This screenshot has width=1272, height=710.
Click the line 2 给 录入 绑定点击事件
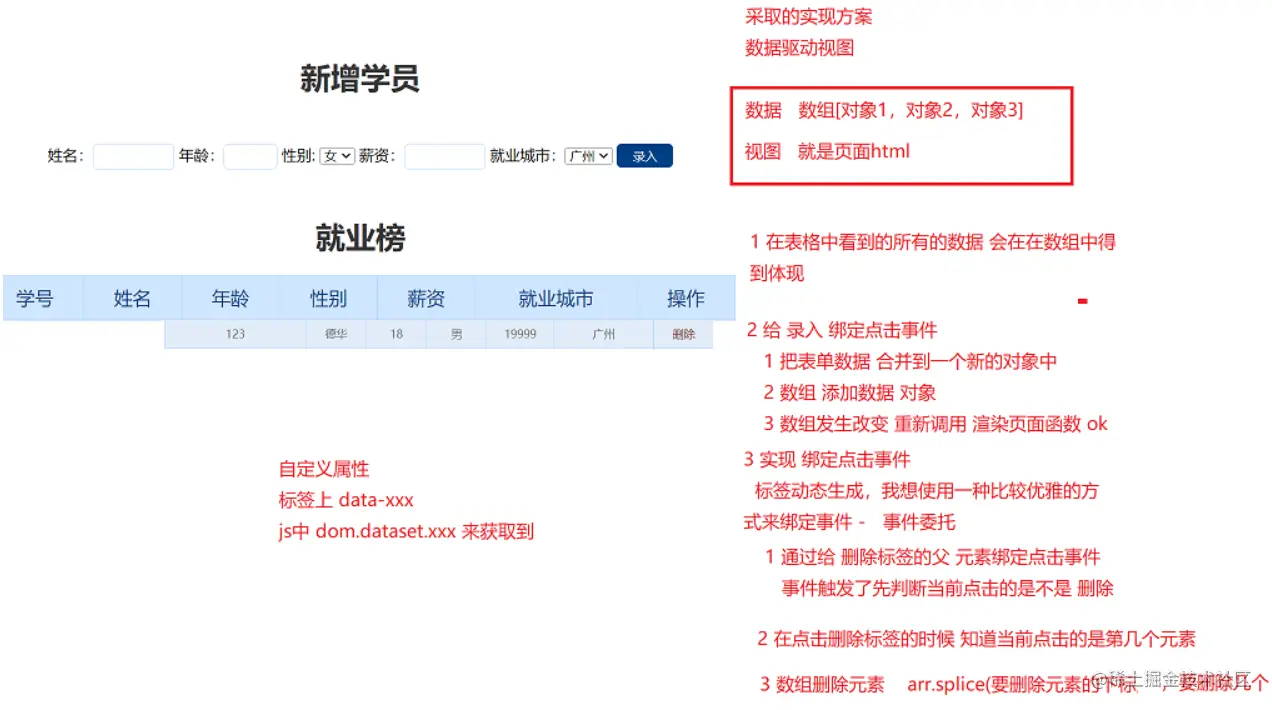[x=842, y=330]
